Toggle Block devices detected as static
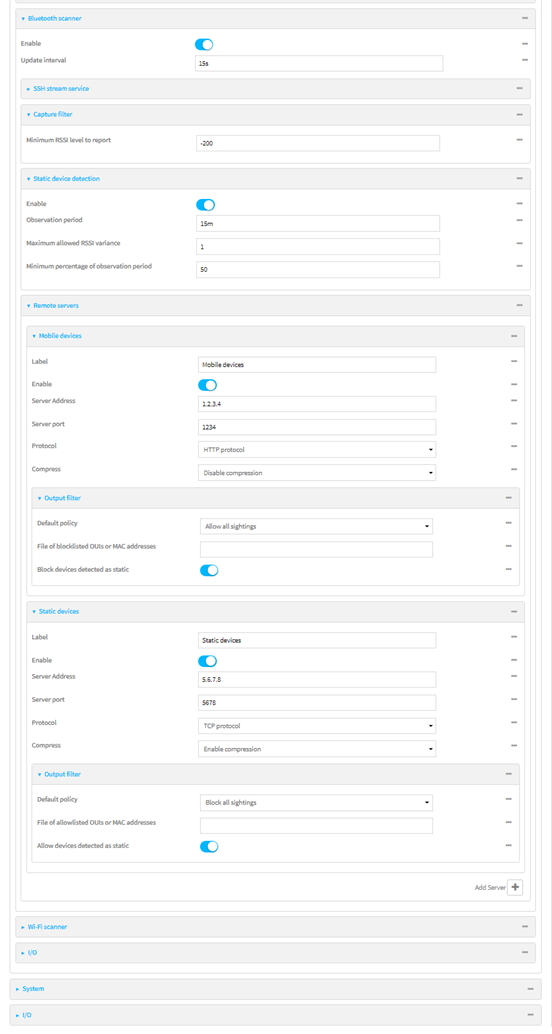This screenshot has height=1034, width=552. [209, 570]
